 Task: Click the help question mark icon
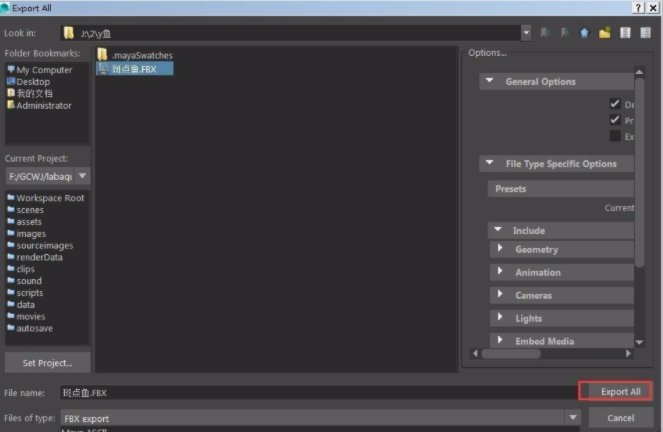pos(637,7)
